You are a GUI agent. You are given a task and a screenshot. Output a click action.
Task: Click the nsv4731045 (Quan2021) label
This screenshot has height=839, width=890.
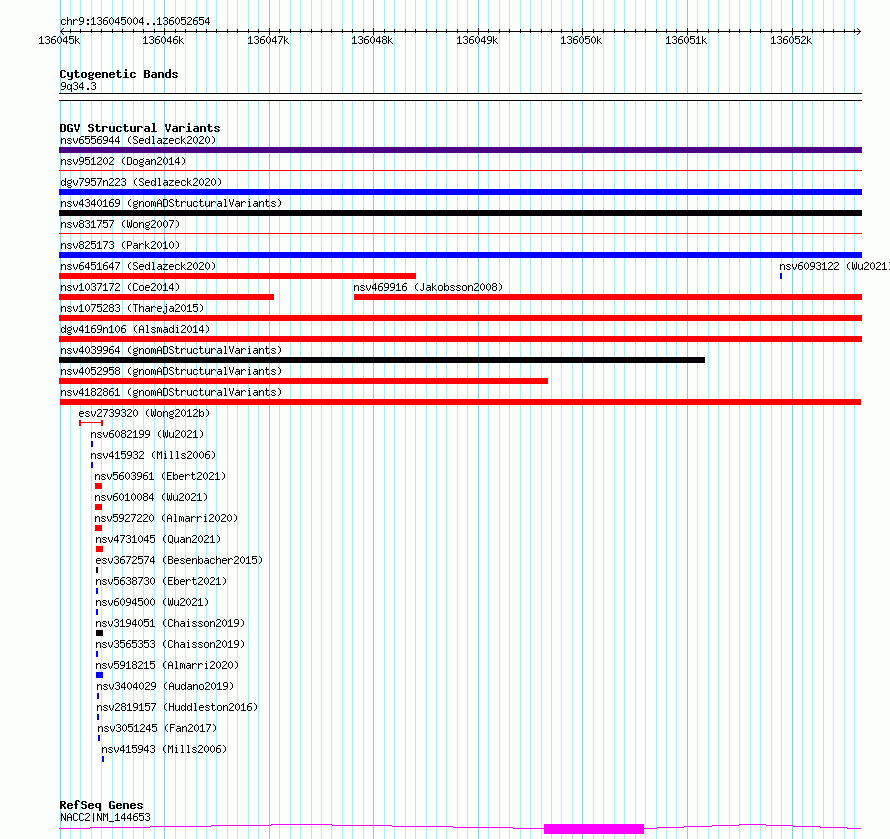[x=158, y=539]
